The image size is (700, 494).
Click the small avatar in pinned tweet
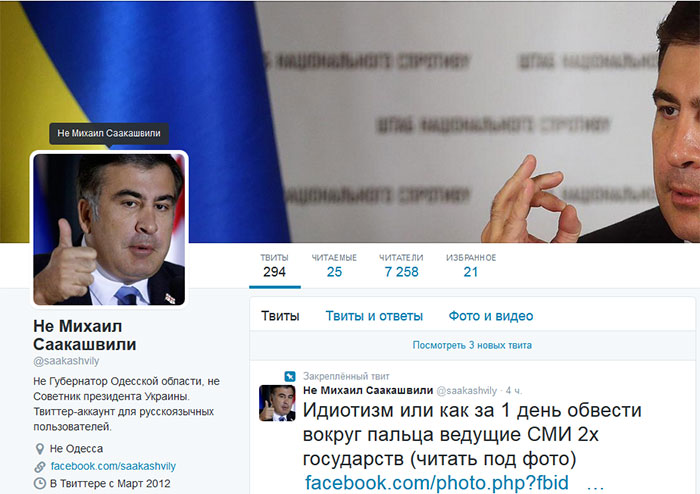coord(277,403)
